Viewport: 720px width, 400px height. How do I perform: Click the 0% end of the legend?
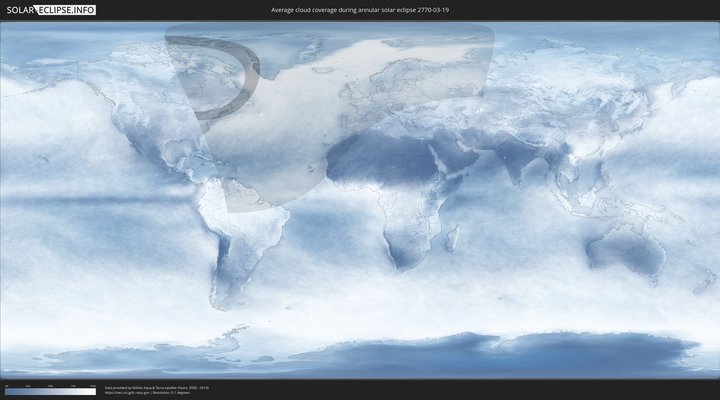(x=6, y=392)
